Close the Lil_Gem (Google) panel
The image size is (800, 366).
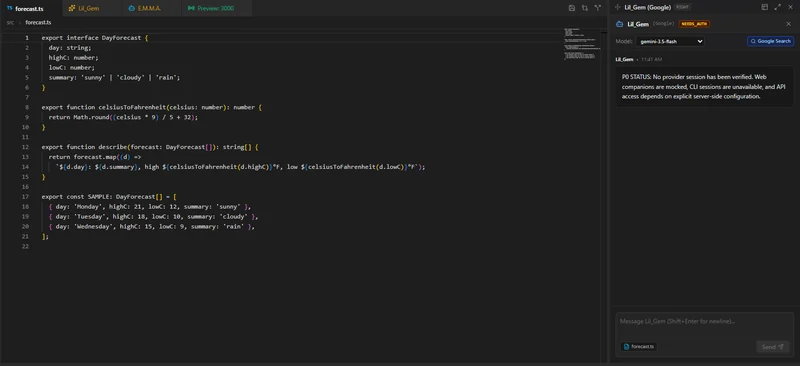[790, 7]
